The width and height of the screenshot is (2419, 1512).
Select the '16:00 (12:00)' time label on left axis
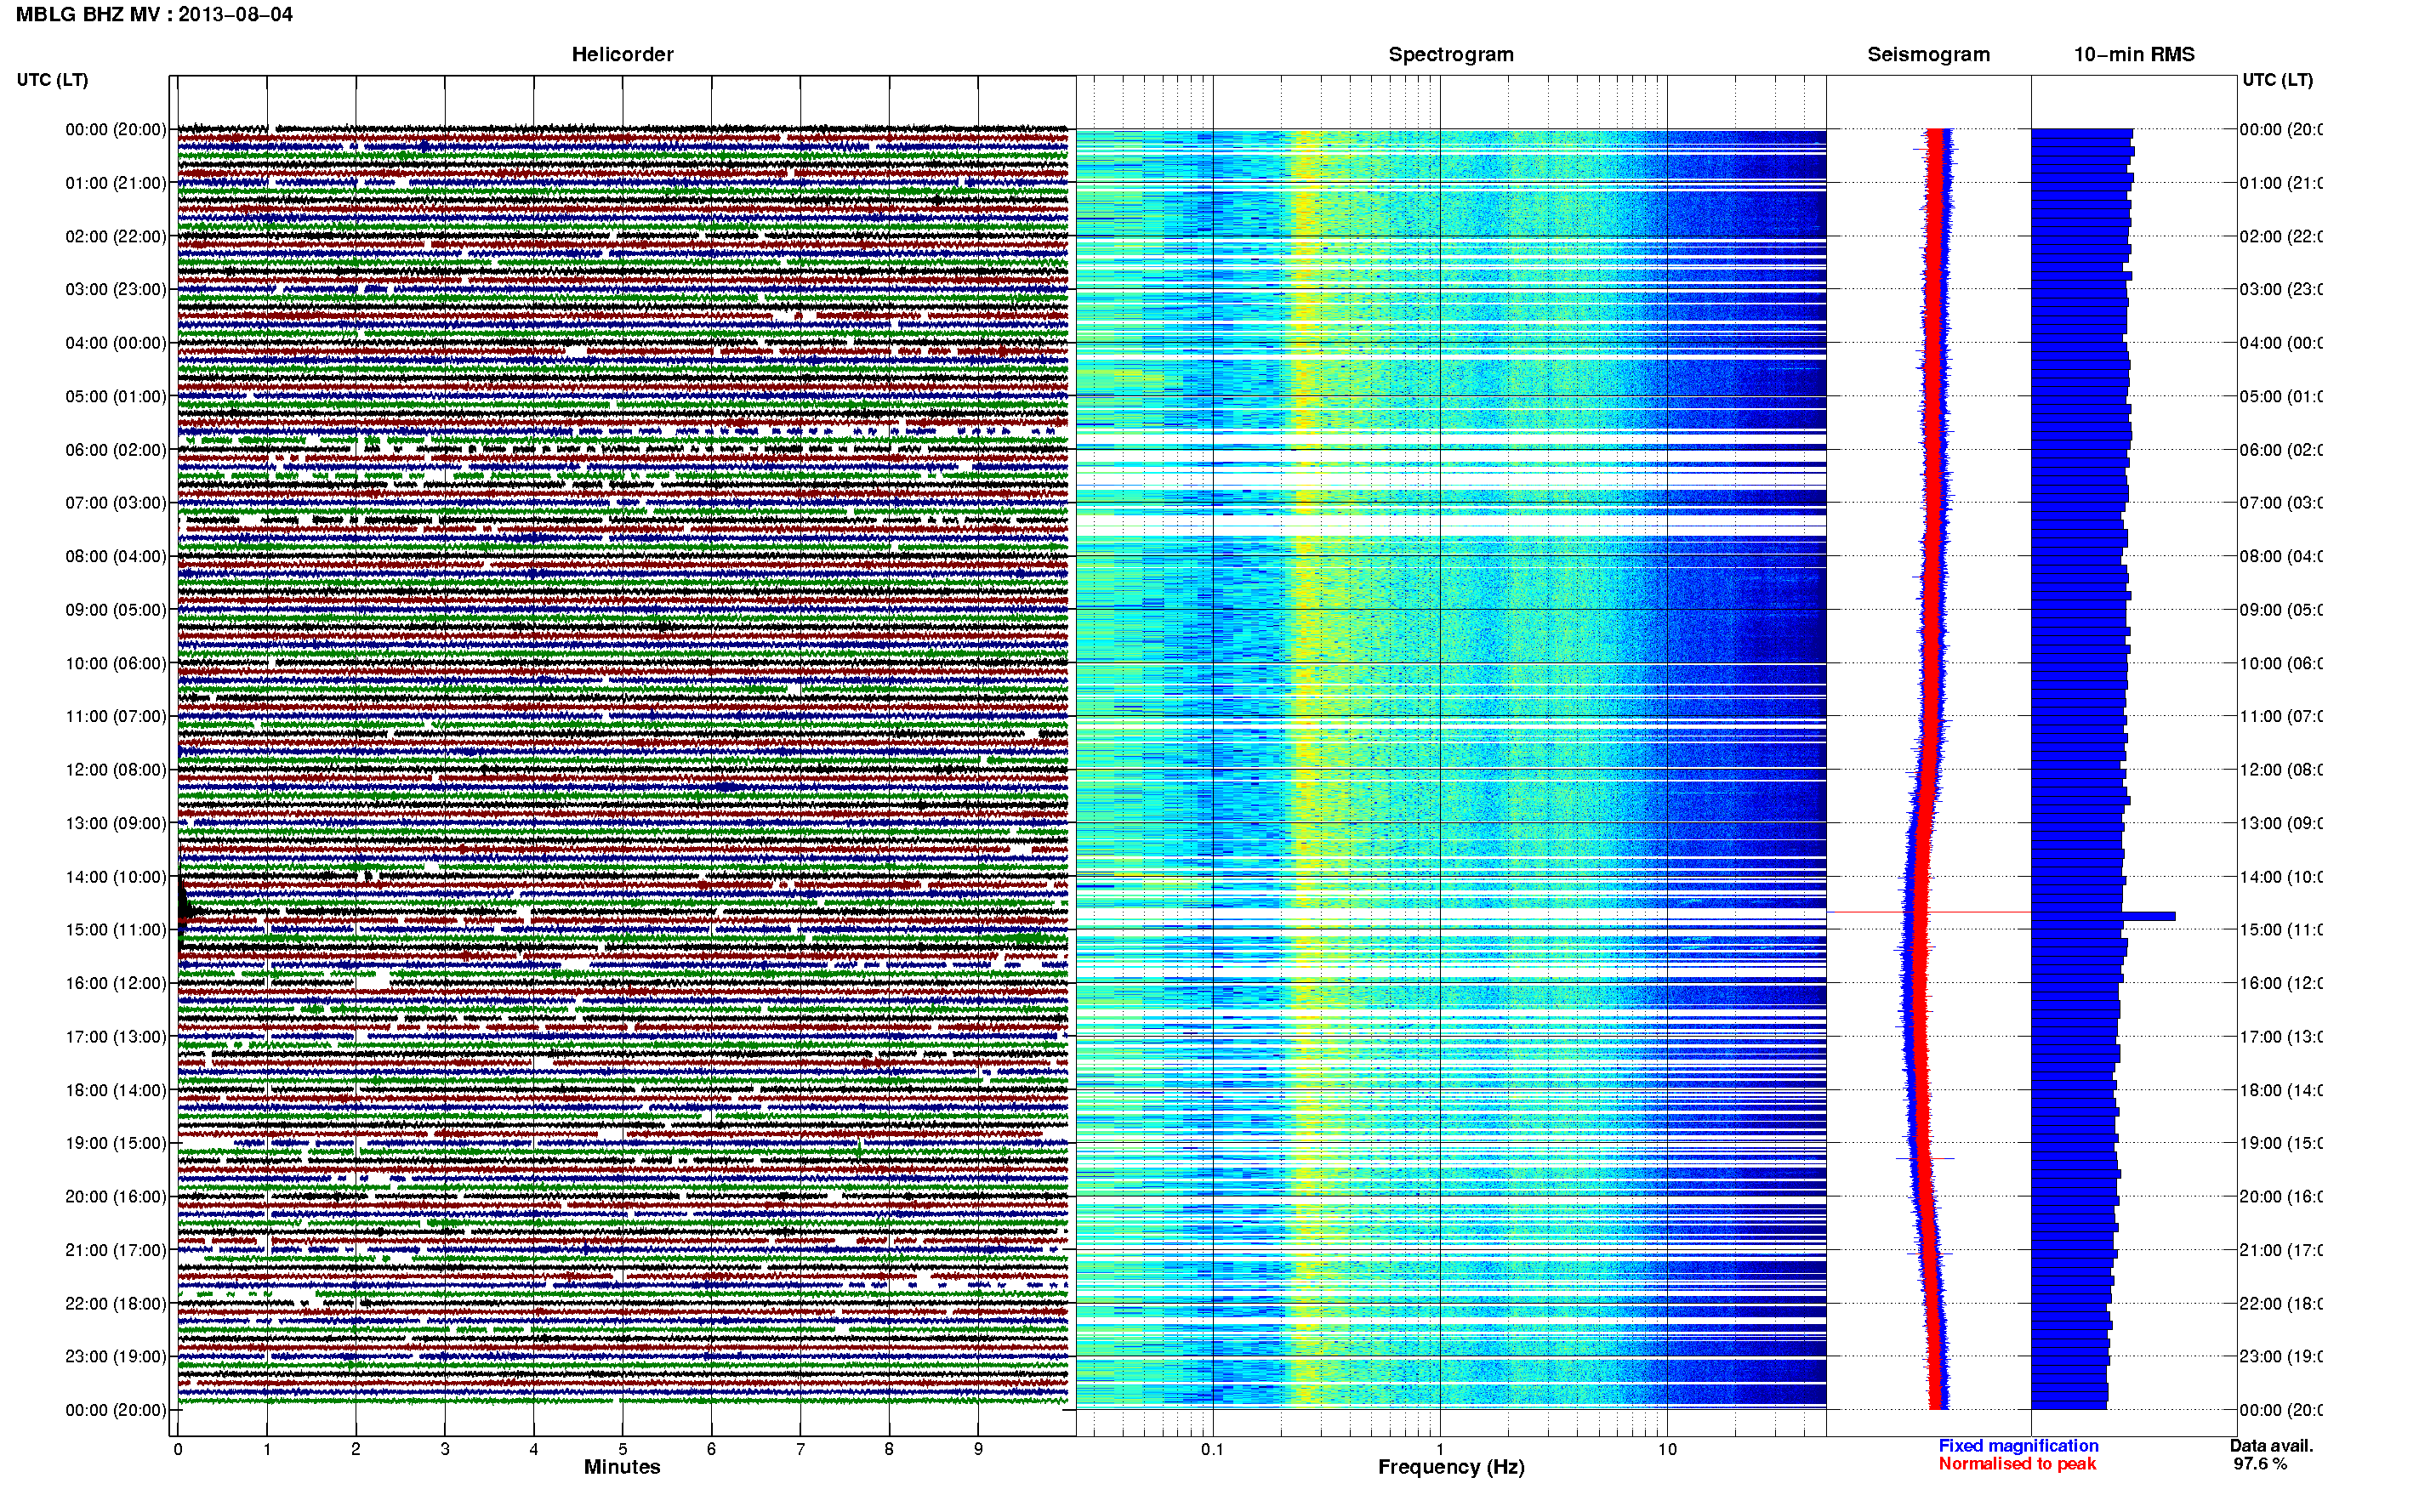coord(116,983)
